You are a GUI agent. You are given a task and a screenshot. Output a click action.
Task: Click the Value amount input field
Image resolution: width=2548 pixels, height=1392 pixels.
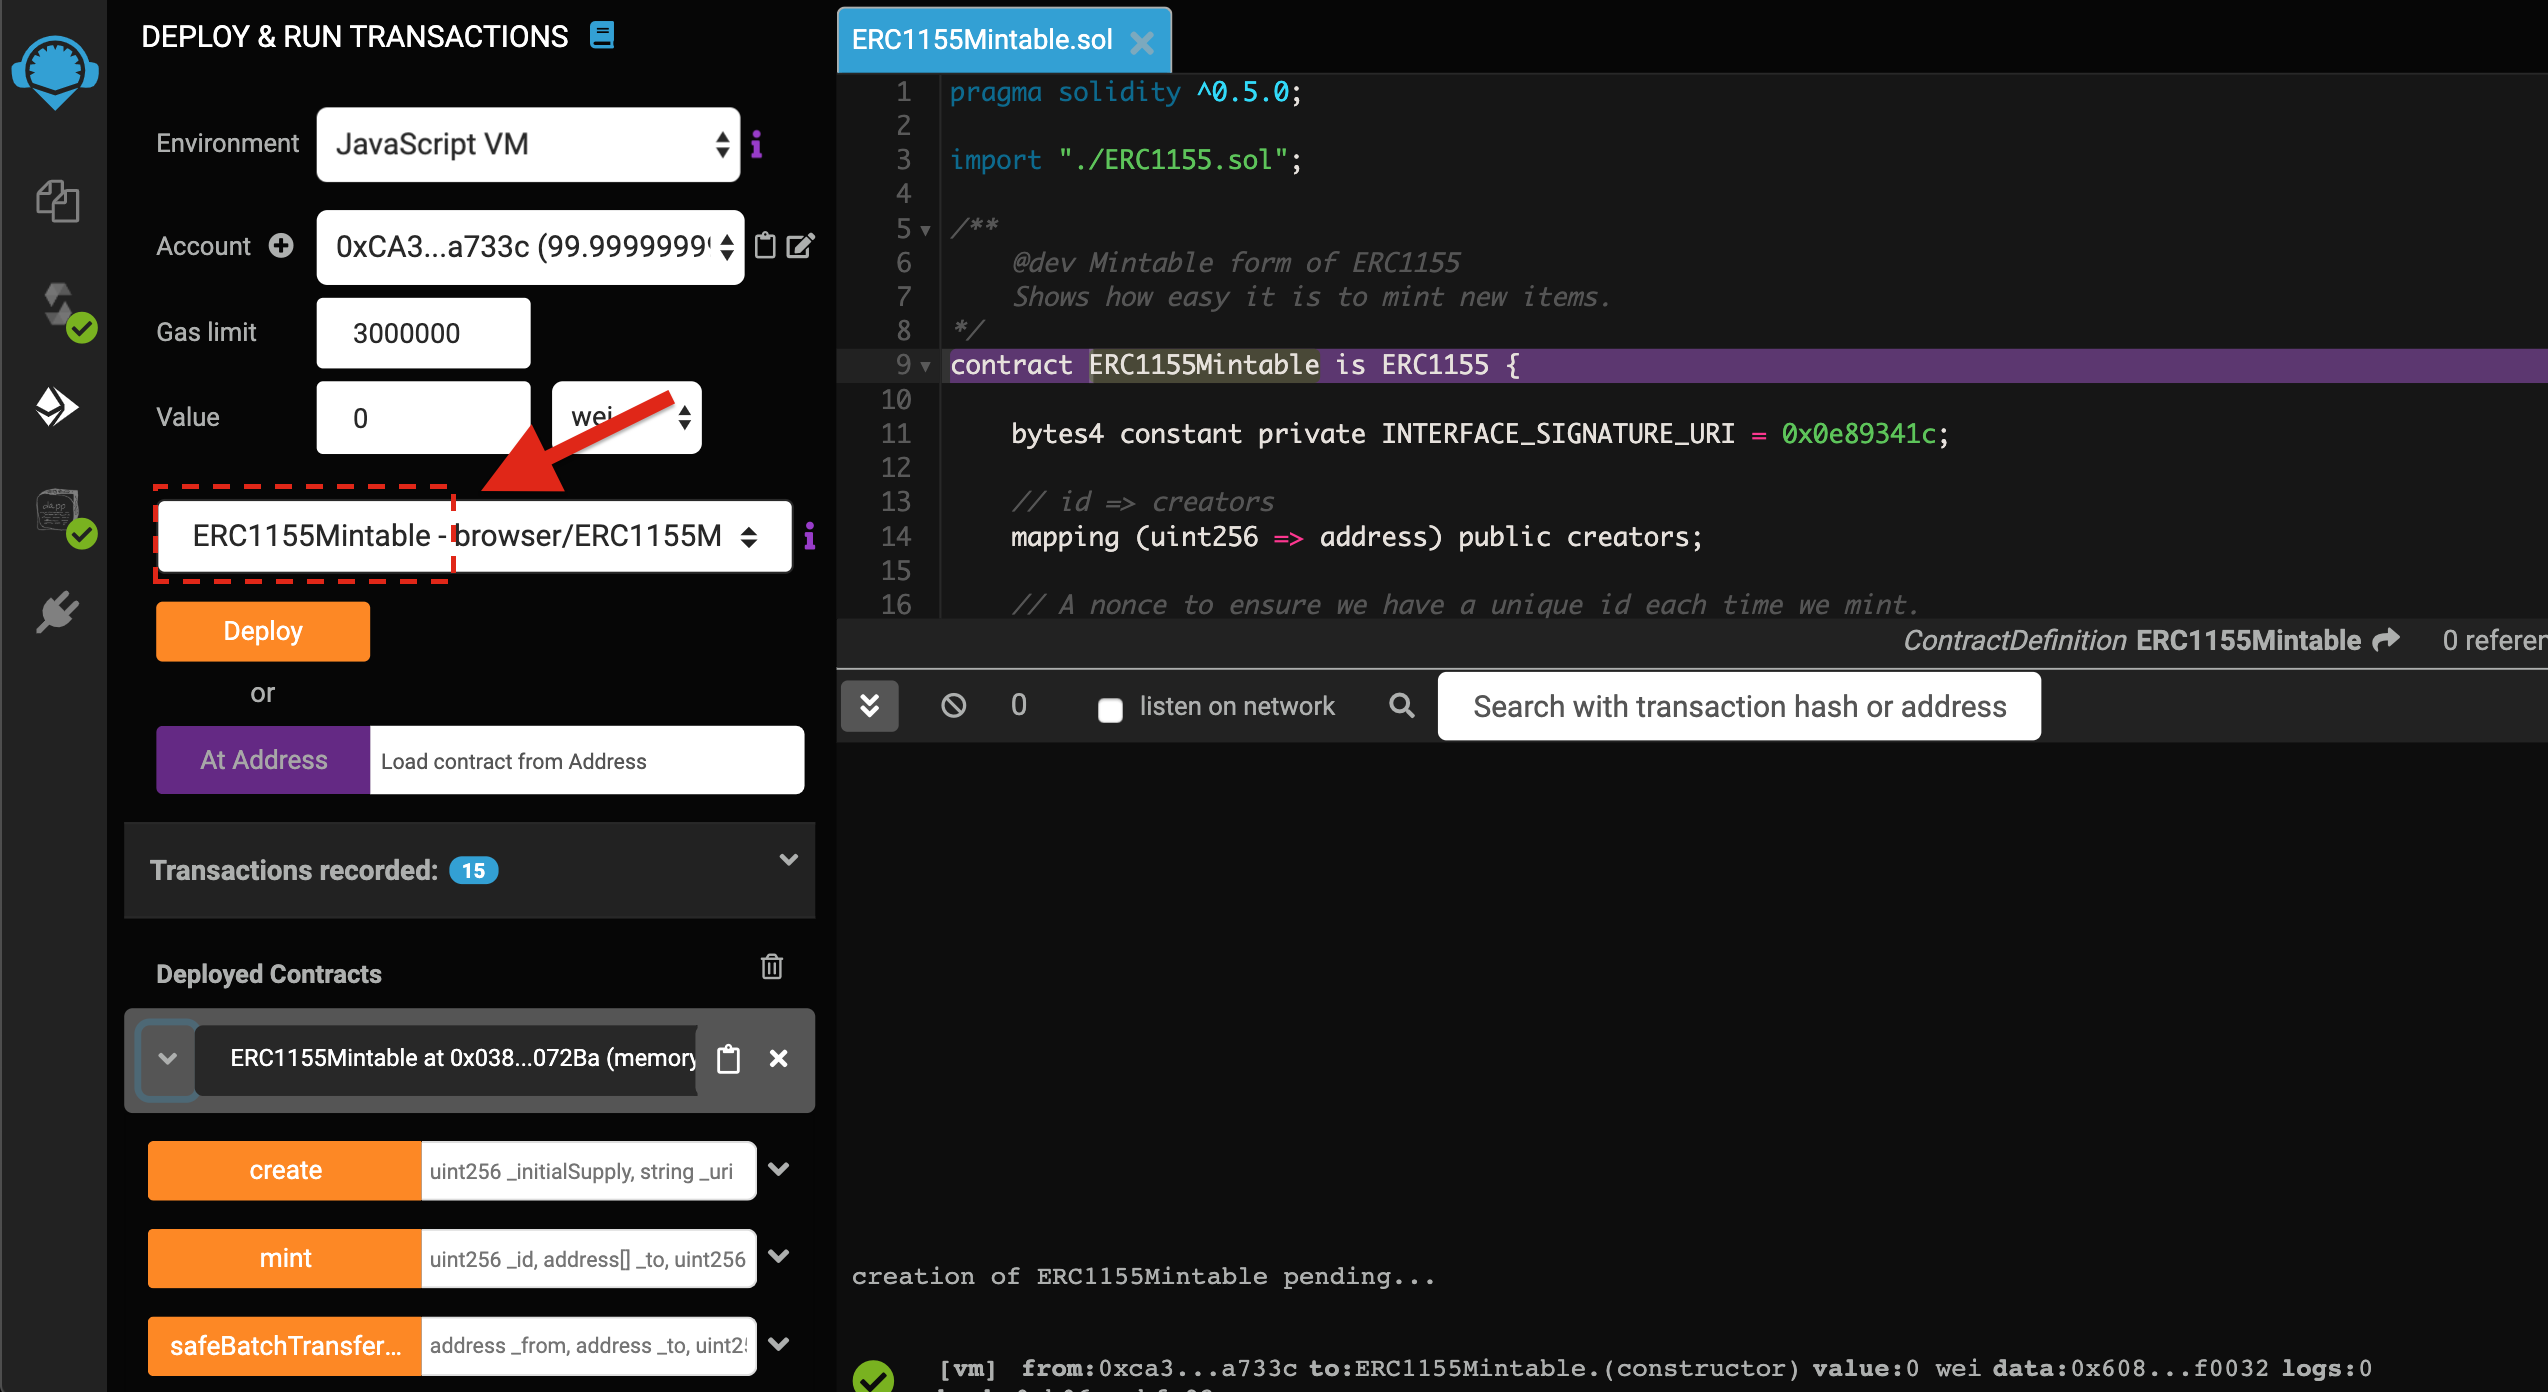point(424,418)
